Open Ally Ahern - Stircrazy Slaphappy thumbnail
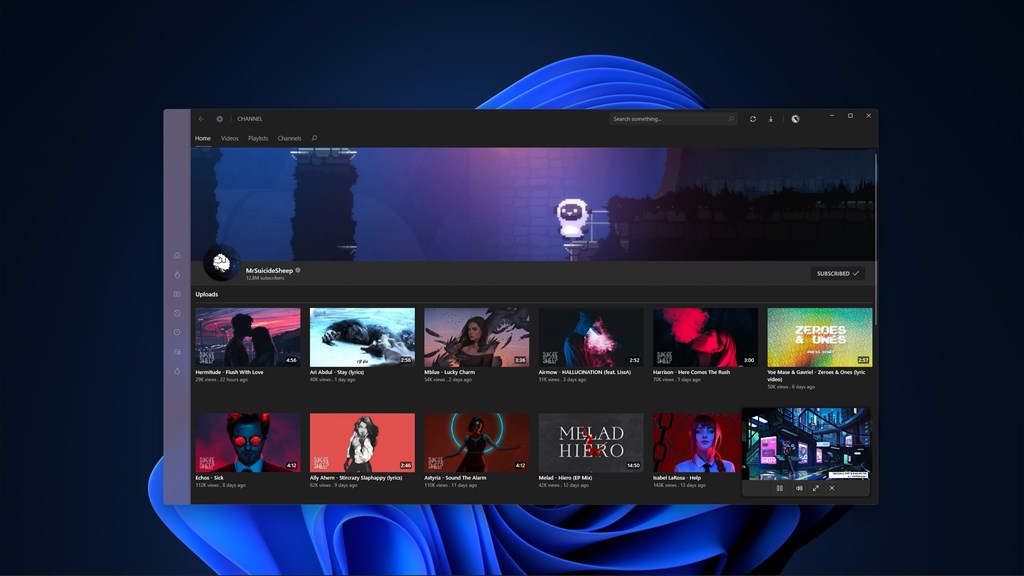Image resolution: width=1024 pixels, height=576 pixels. pos(362,442)
